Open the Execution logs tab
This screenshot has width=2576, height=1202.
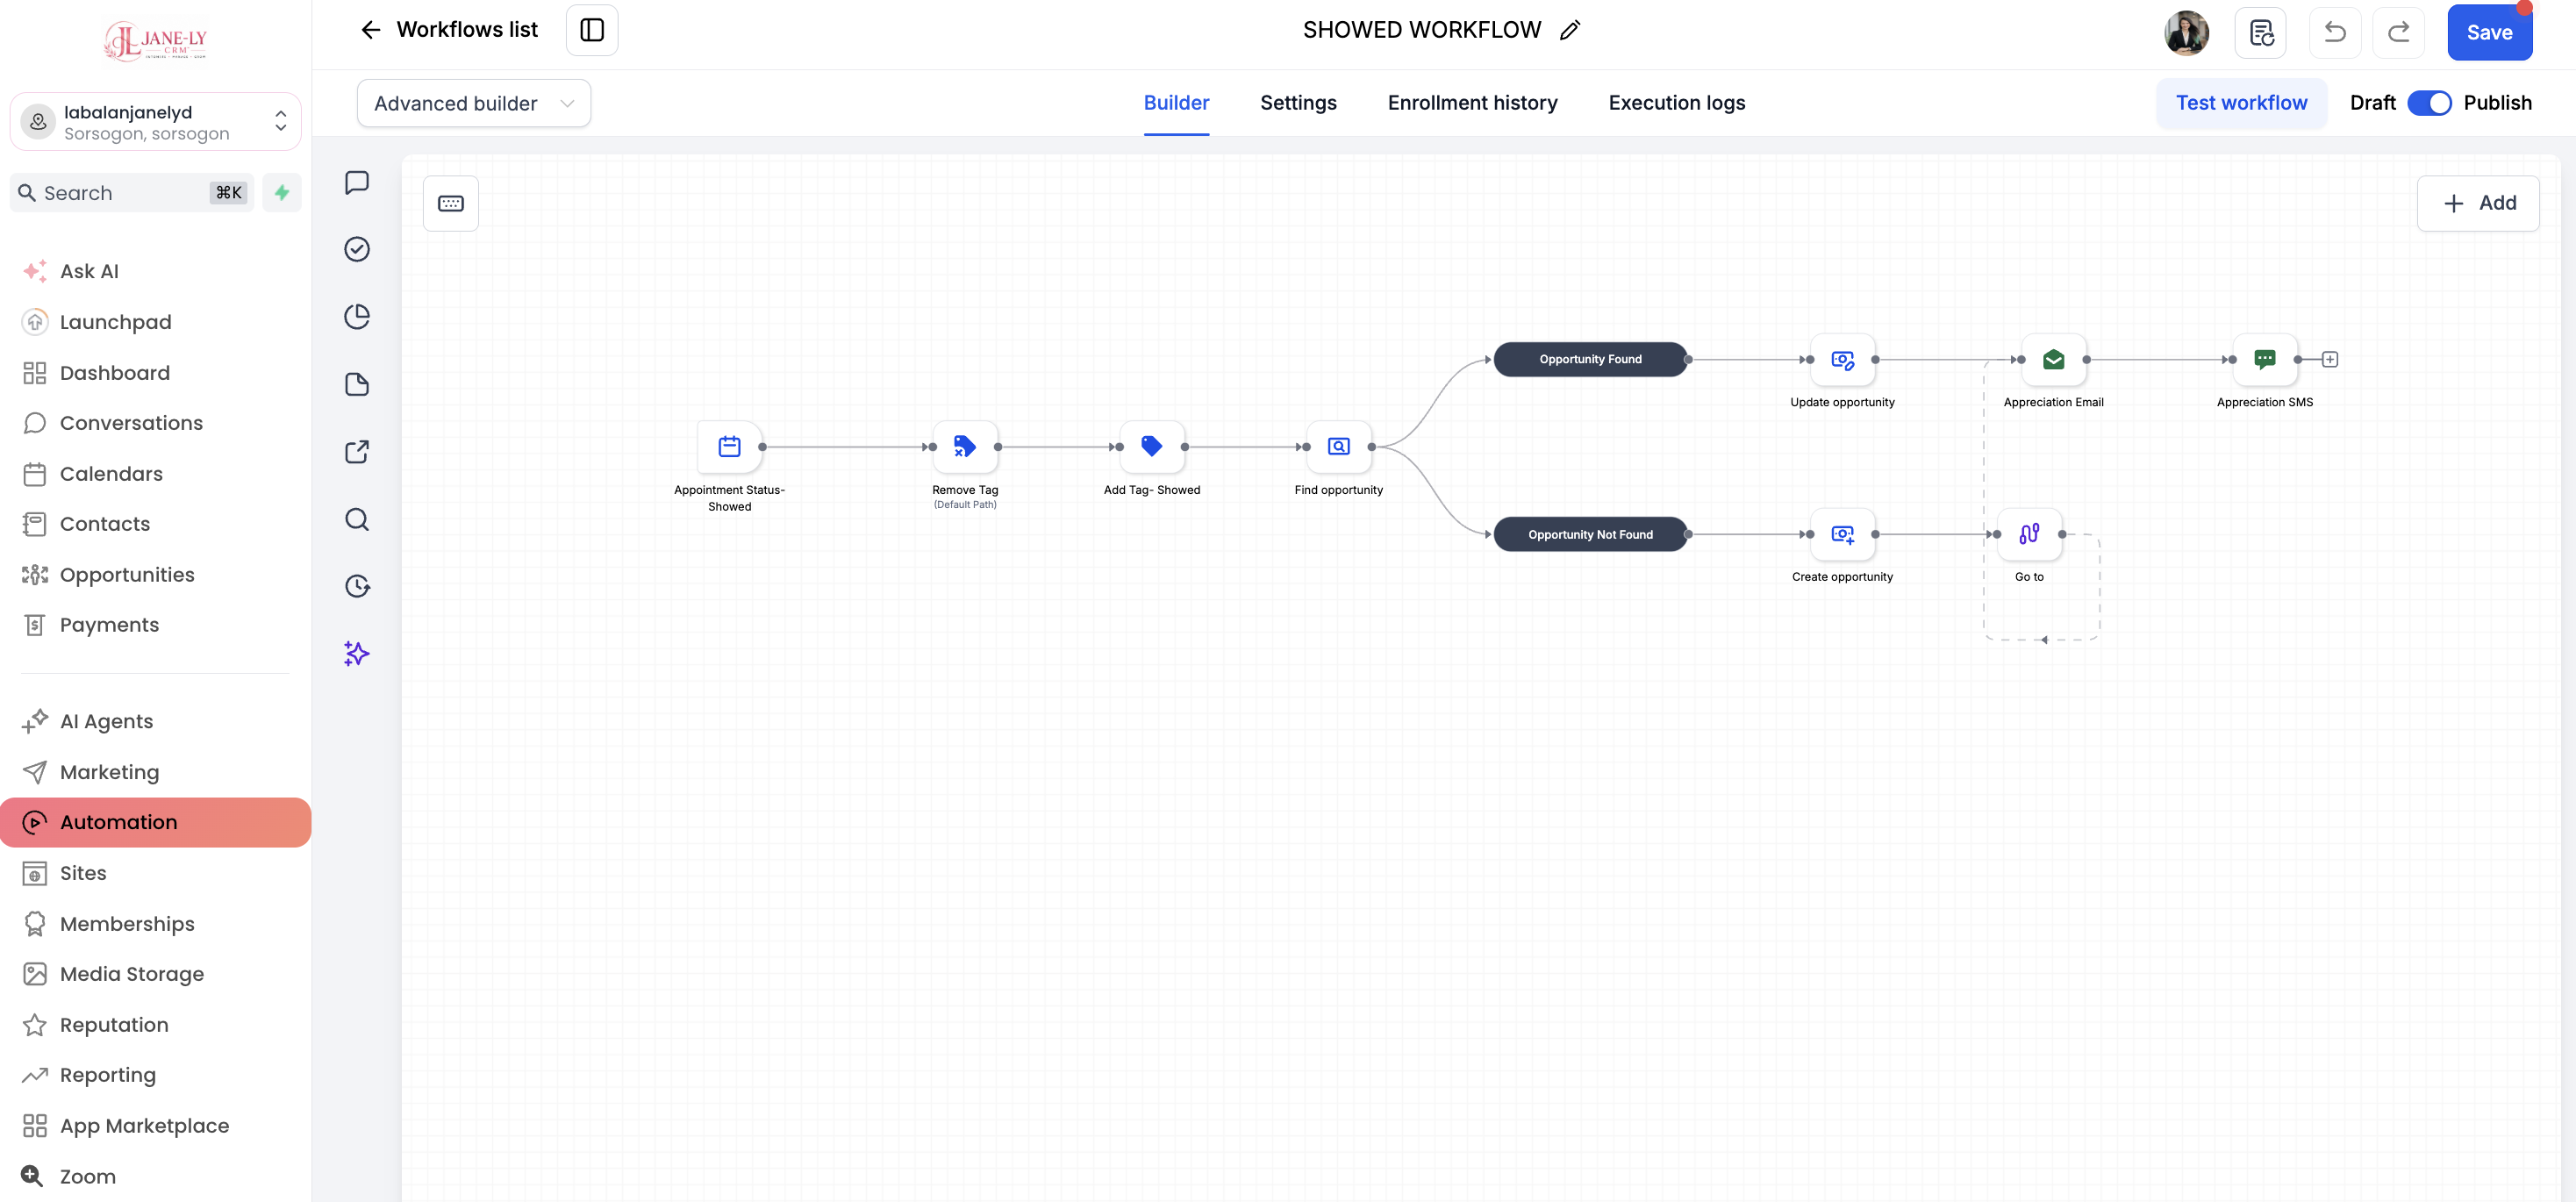1676,103
